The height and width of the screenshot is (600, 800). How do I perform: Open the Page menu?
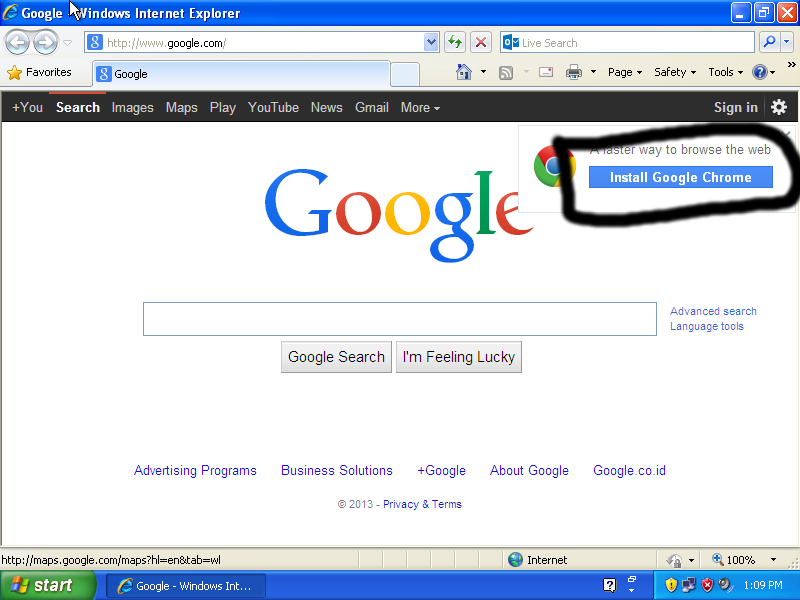624,72
